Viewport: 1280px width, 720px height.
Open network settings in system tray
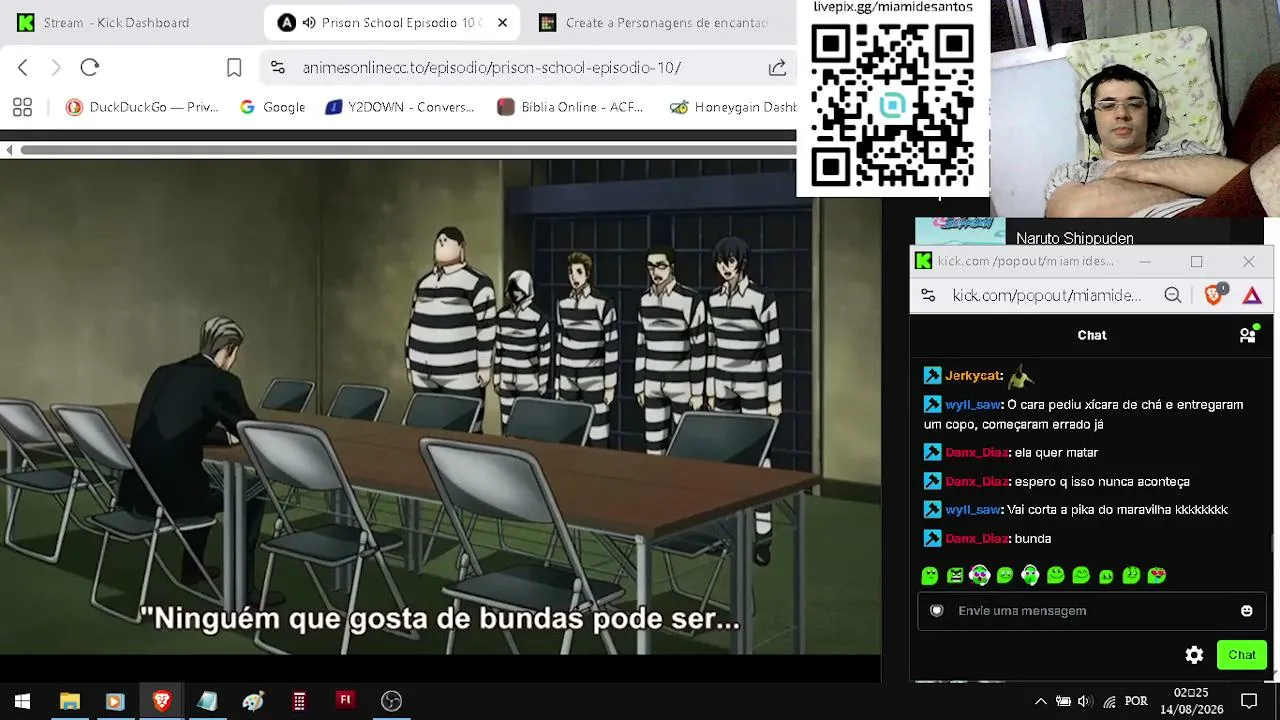click(x=1109, y=701)
